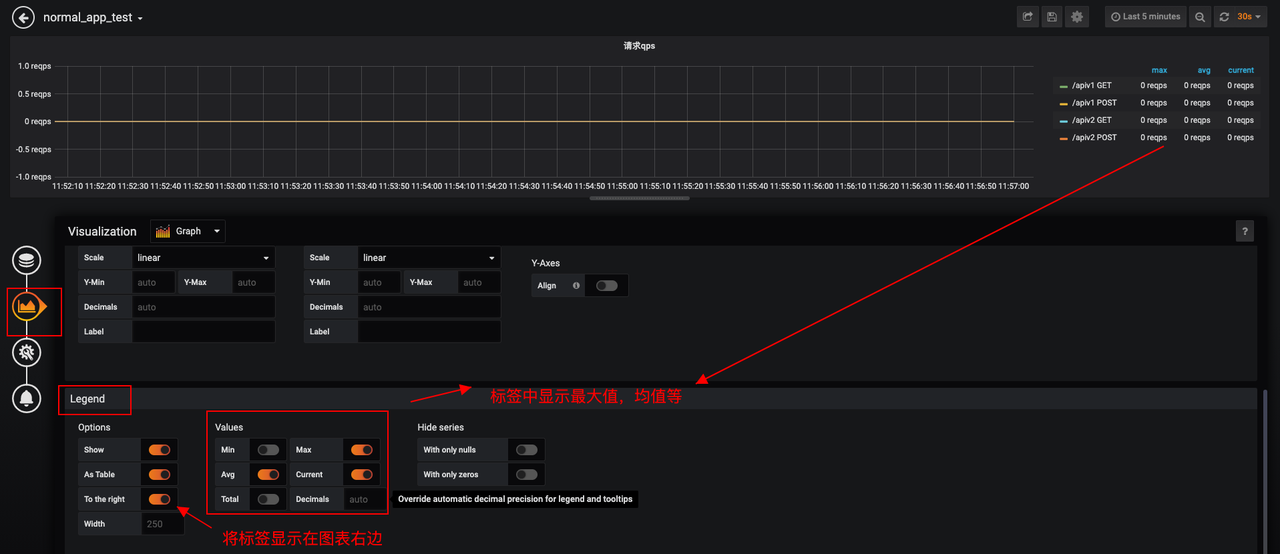The width and height of the screenshot is (1280, 554).
Task: Click the legend Decimals field
Action: tap(365, 499)
